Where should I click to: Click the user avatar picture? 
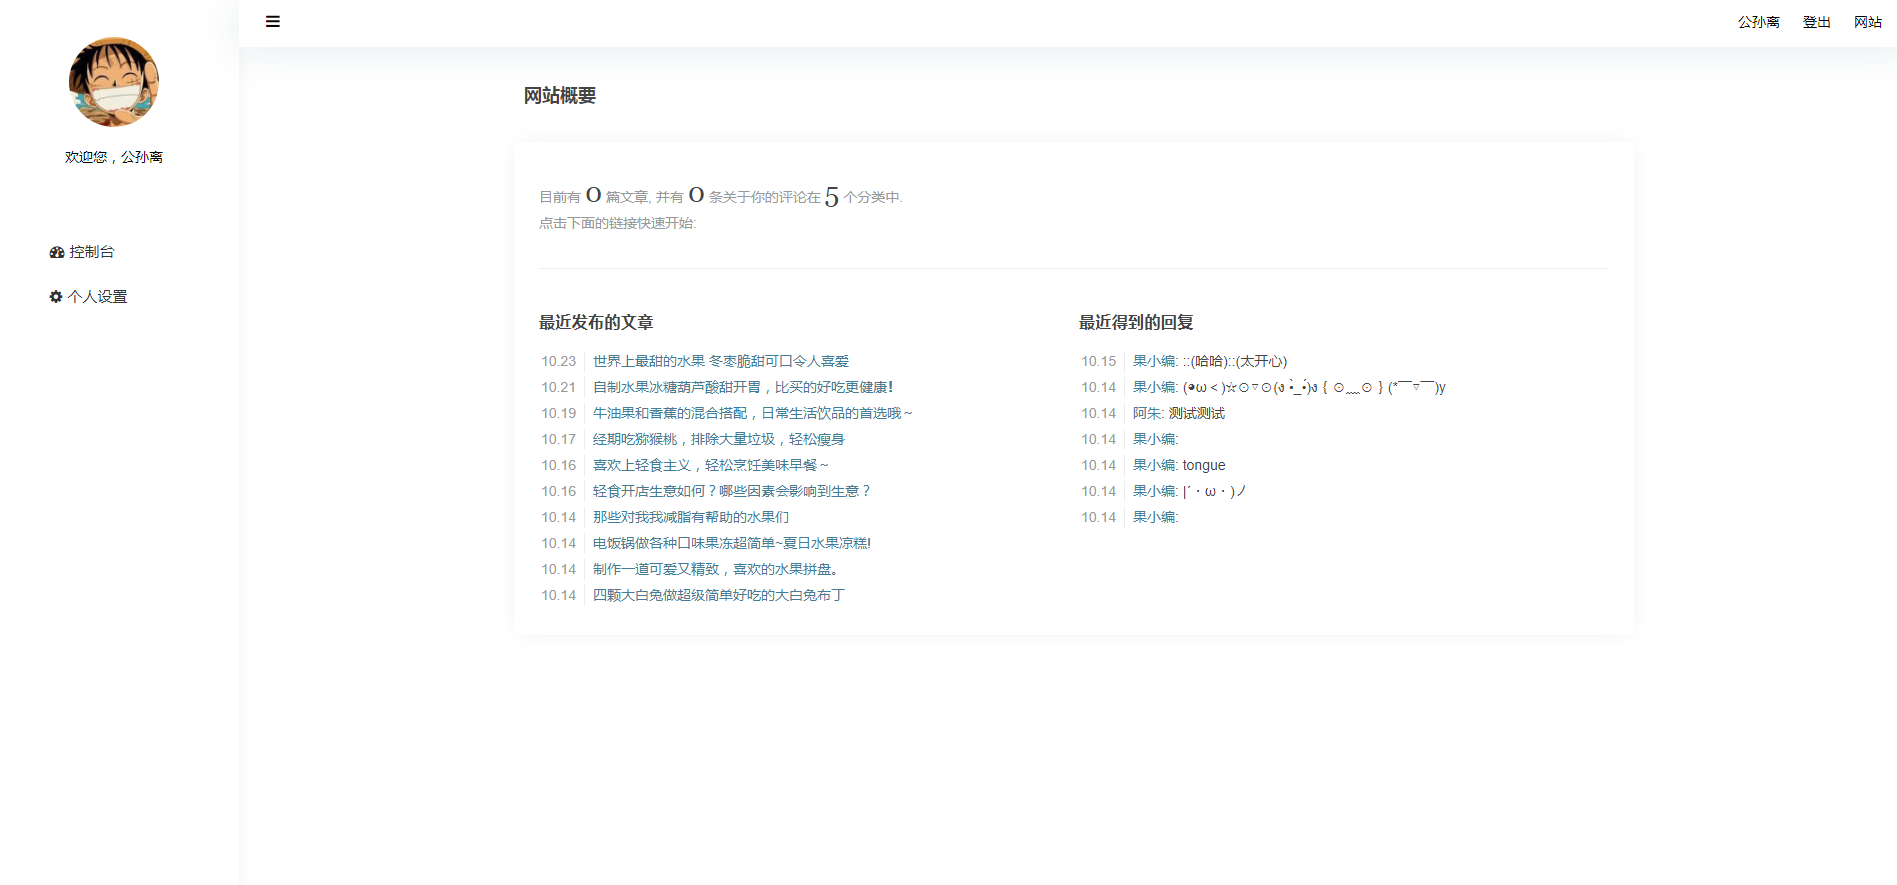point(114,82)
